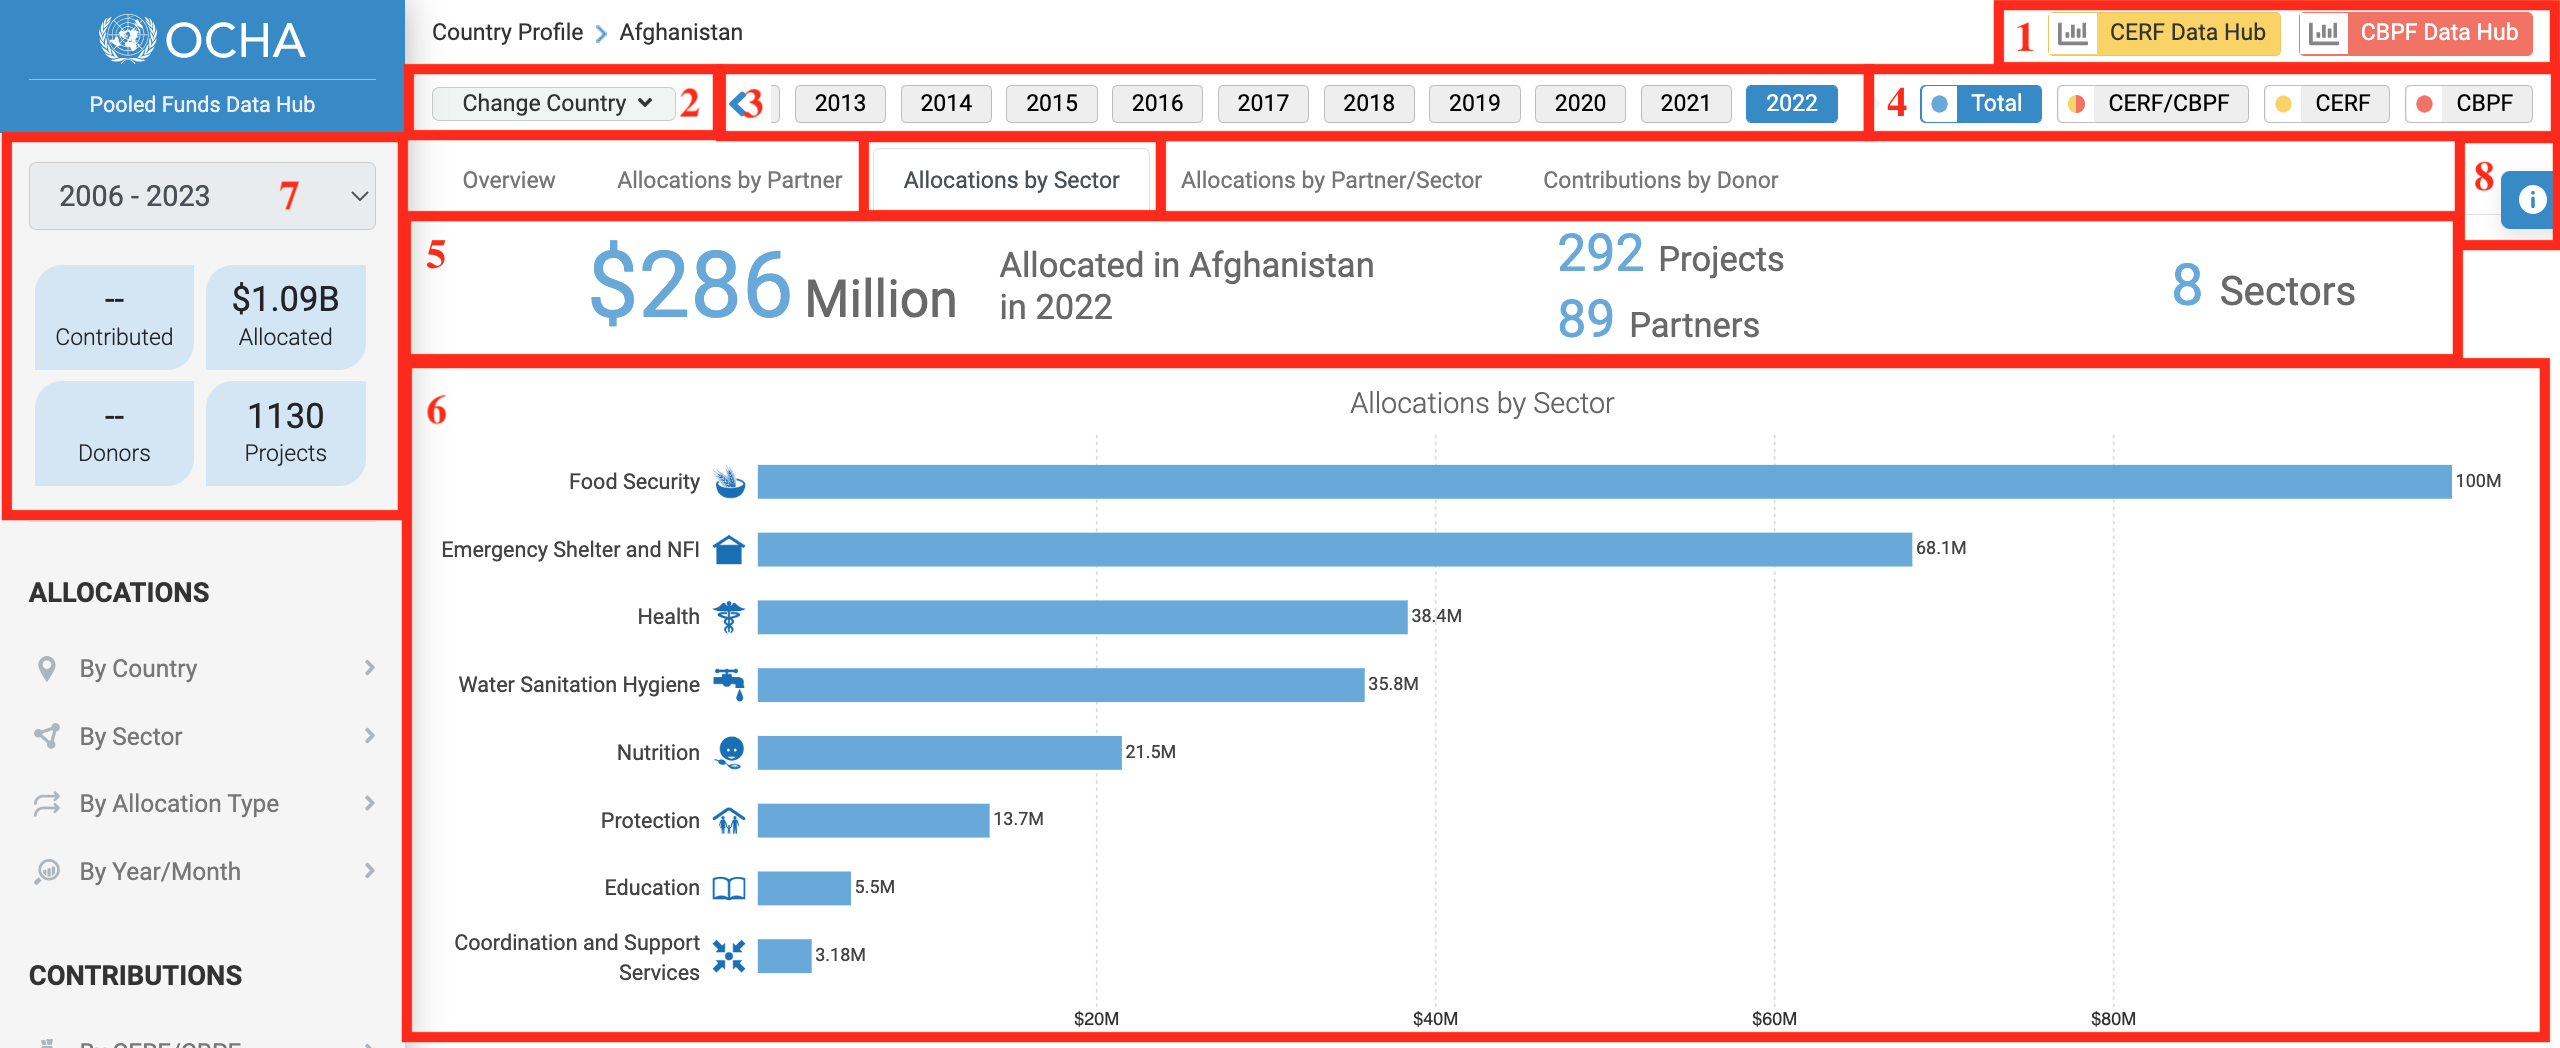This screenshot has height=1048, width=2560.
Task: Select the CBPF funding filter
Action: click(x=2468, y=103)
